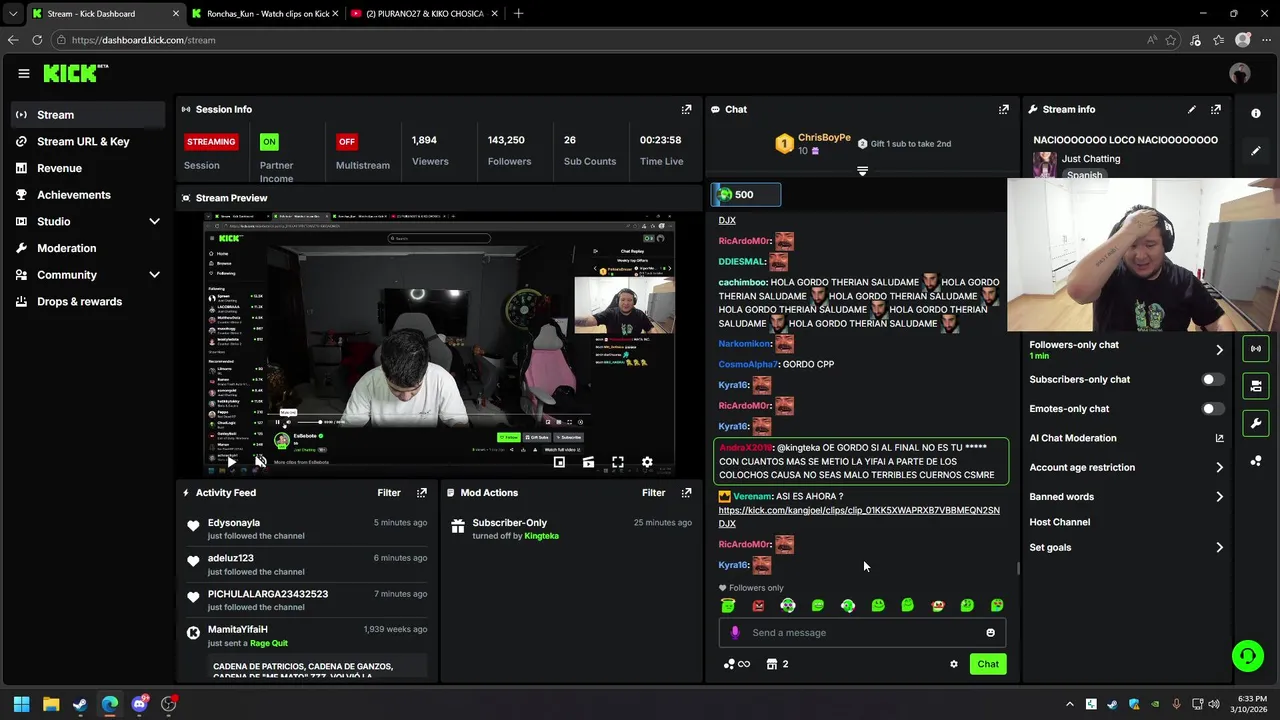Open Set goals chevron
The height and width of the screenshot is (720, 1280).
tap(1219, 547)
